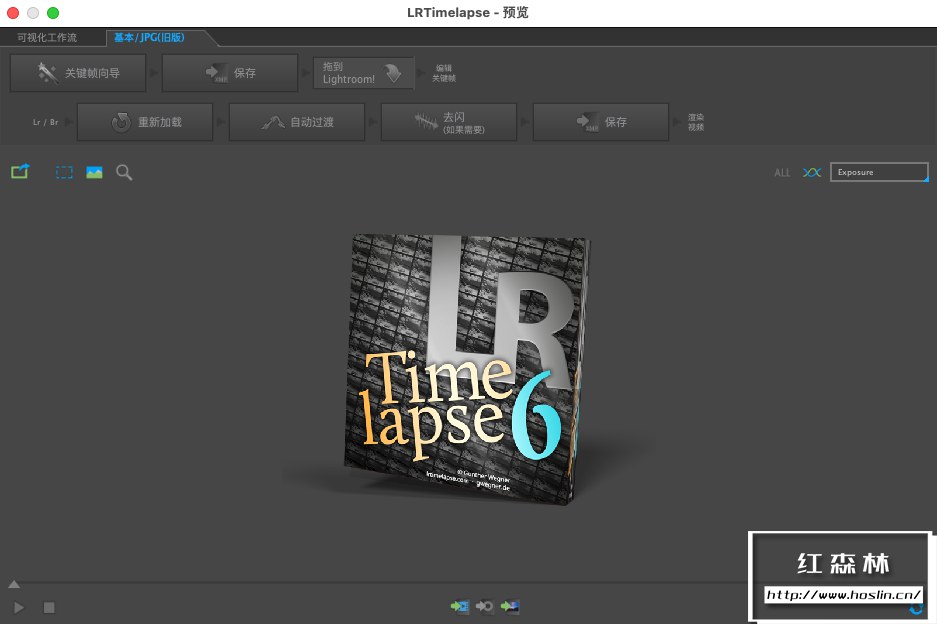
Task: Stop the preview playback
Action: [49, 607]
